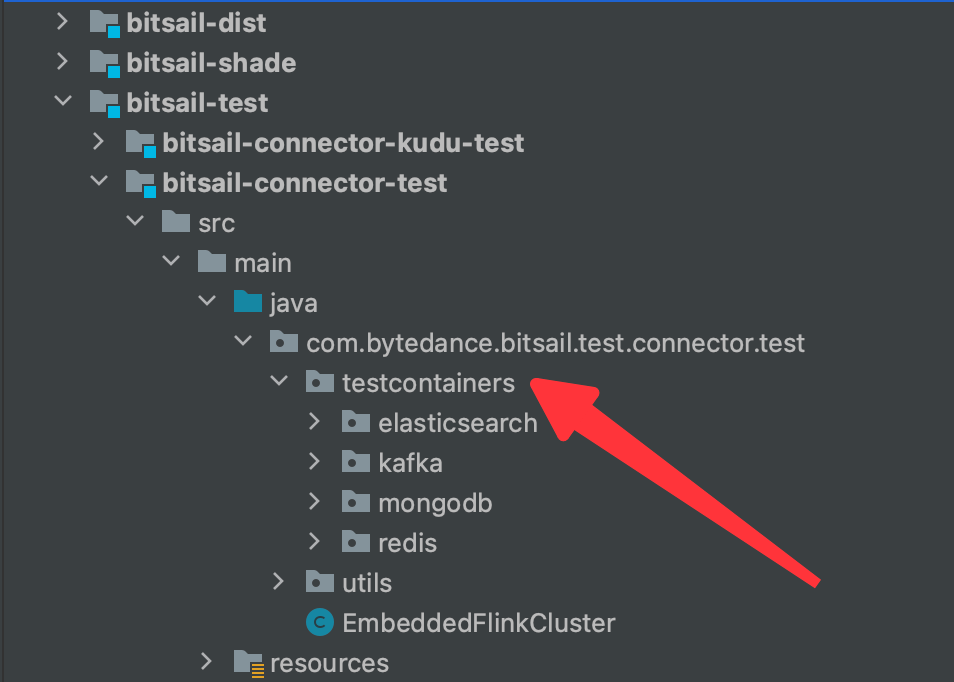The width and height of the screenshot is (954, 682).
Task: Select the EmbeddedFlinkCluster class file
Action: [478, 624]
